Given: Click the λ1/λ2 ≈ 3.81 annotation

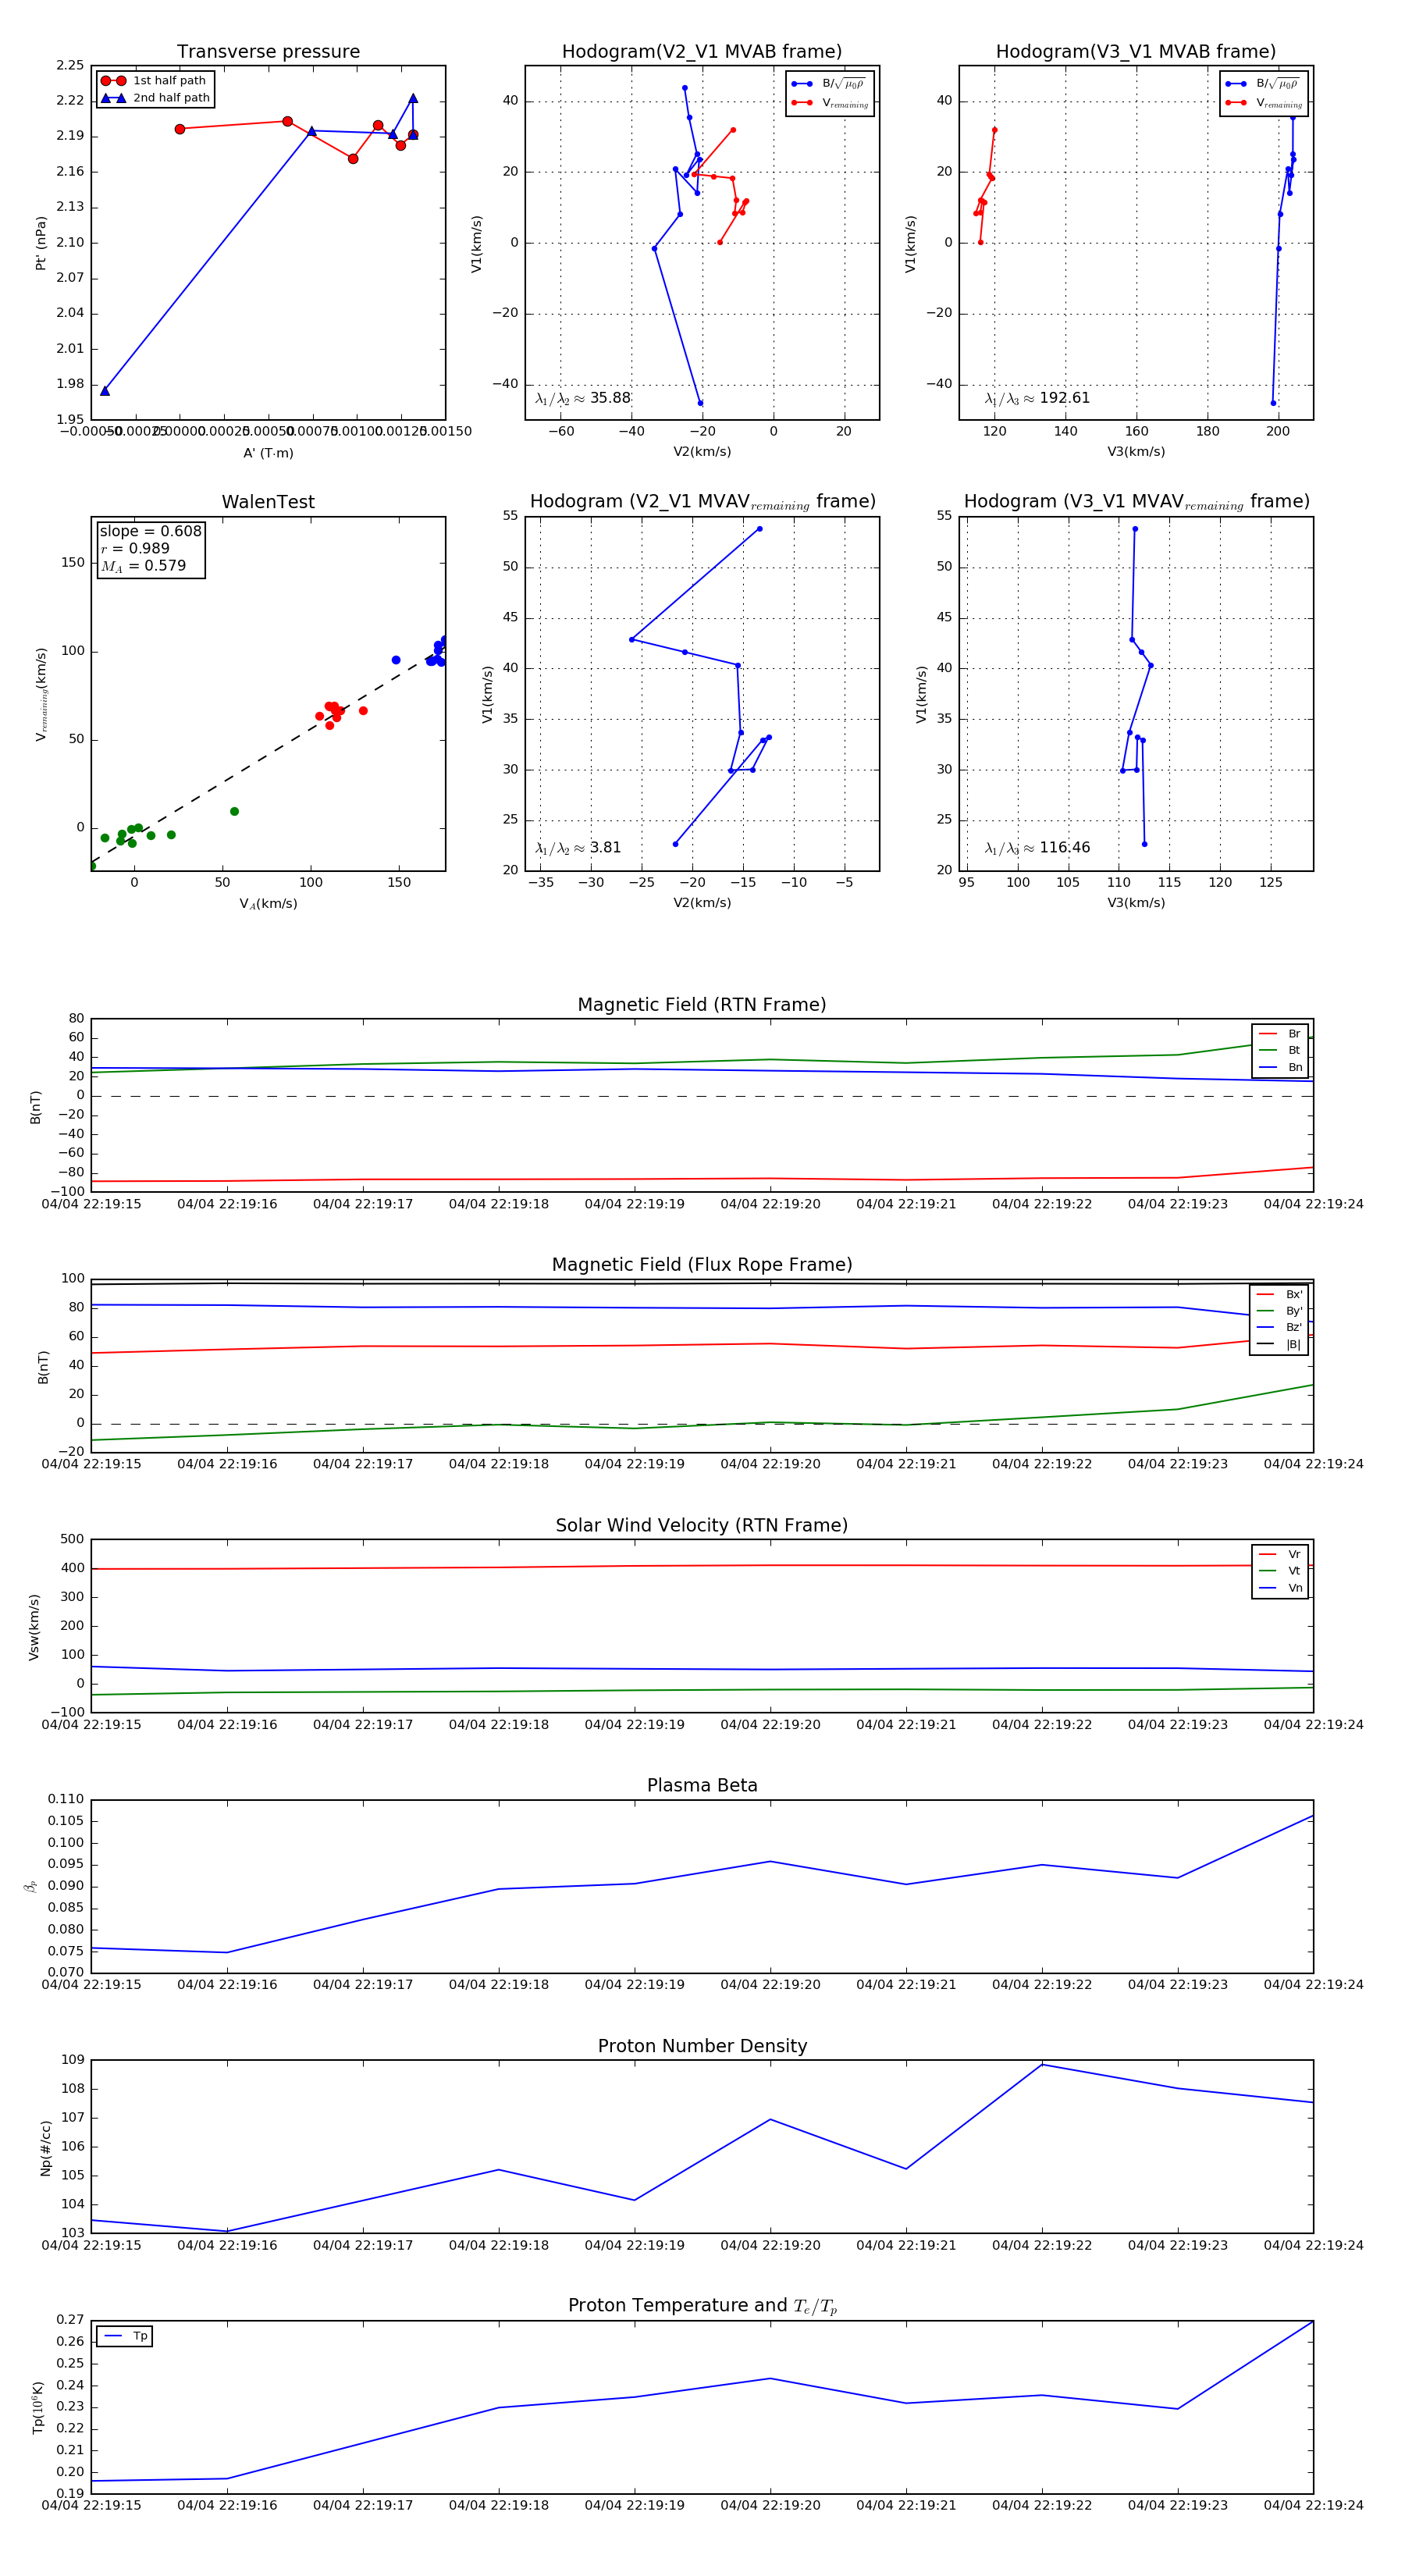Looking at the screenshot, I should pos(578,848).
